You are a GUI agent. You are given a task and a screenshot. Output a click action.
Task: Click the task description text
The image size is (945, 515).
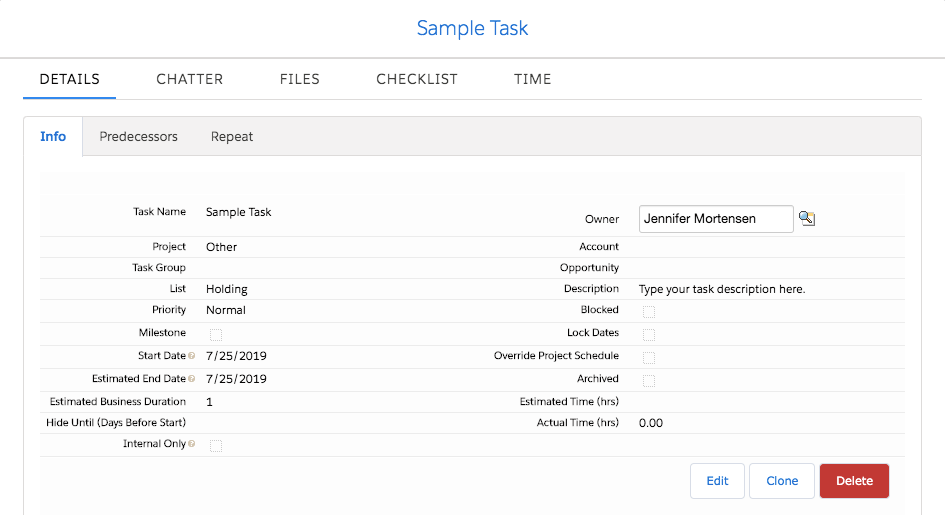tap(722, 289)
